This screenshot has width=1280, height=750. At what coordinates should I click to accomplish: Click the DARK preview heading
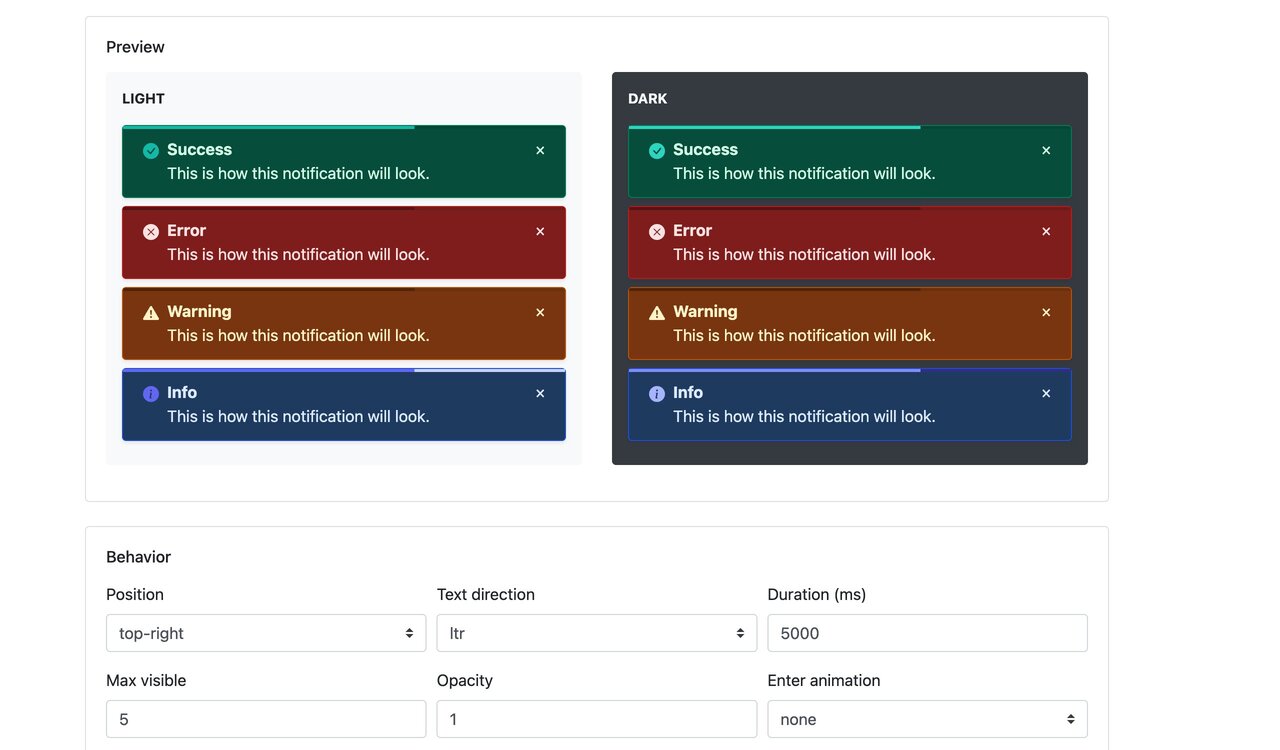coord(647,98)
